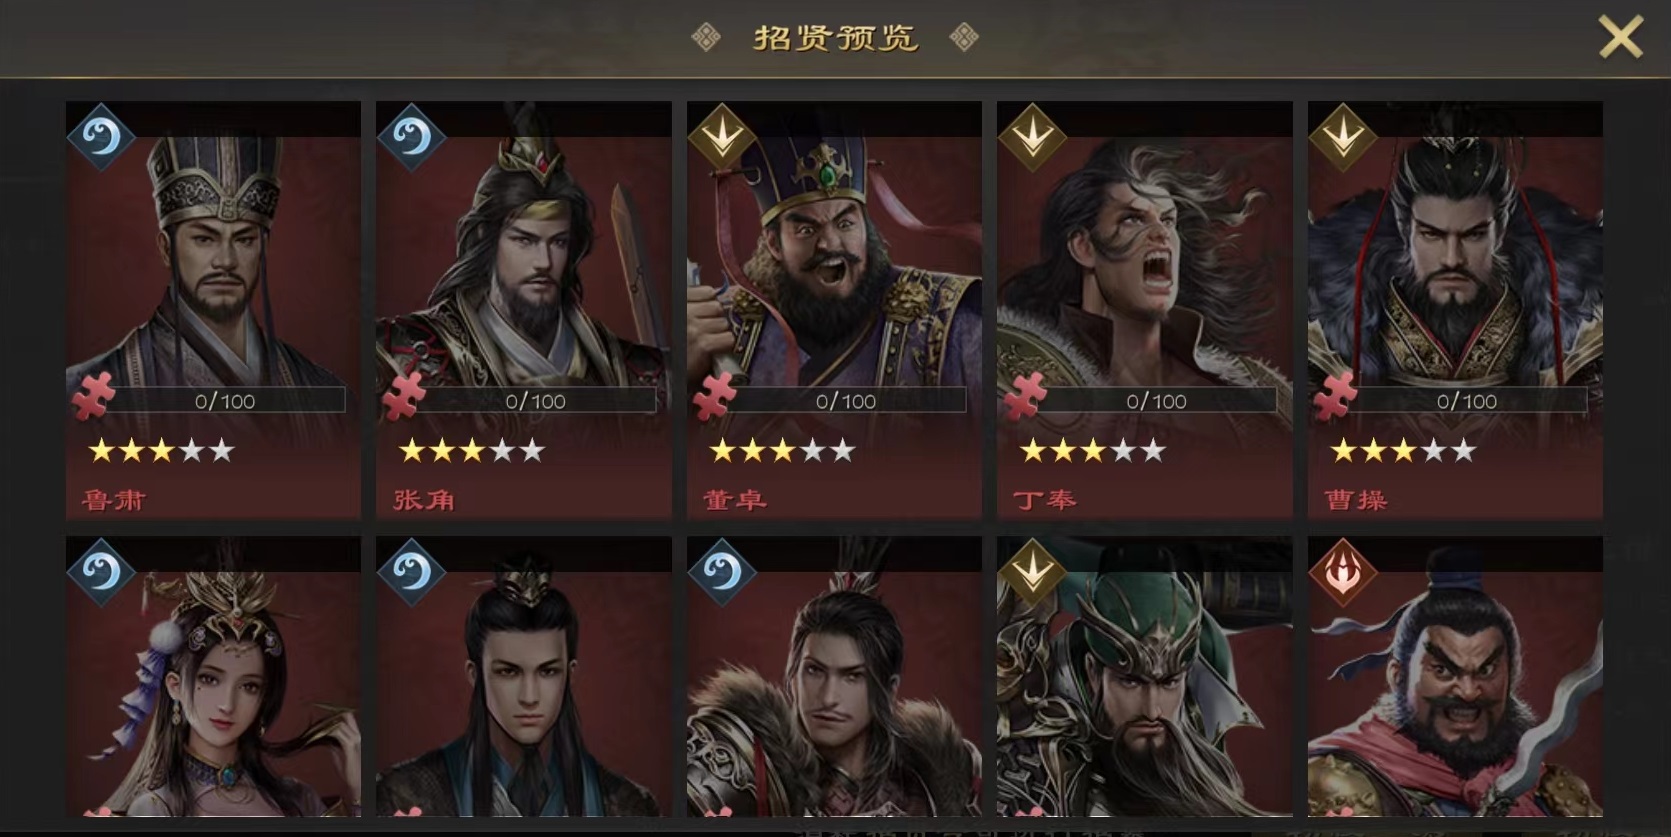Click the puzzle fragment icon on 董卓's card
1671x837 pixels.
[x=714, y=395]
